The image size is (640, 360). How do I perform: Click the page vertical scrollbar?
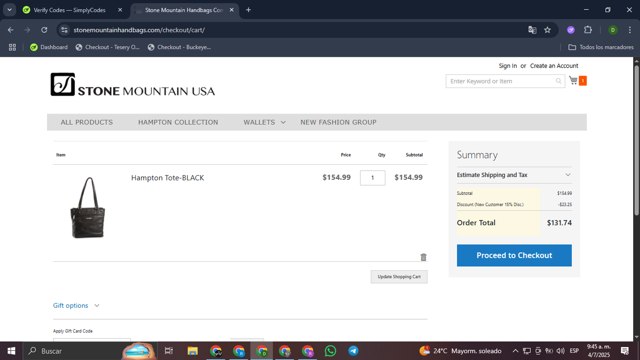(x=636, y=139)
